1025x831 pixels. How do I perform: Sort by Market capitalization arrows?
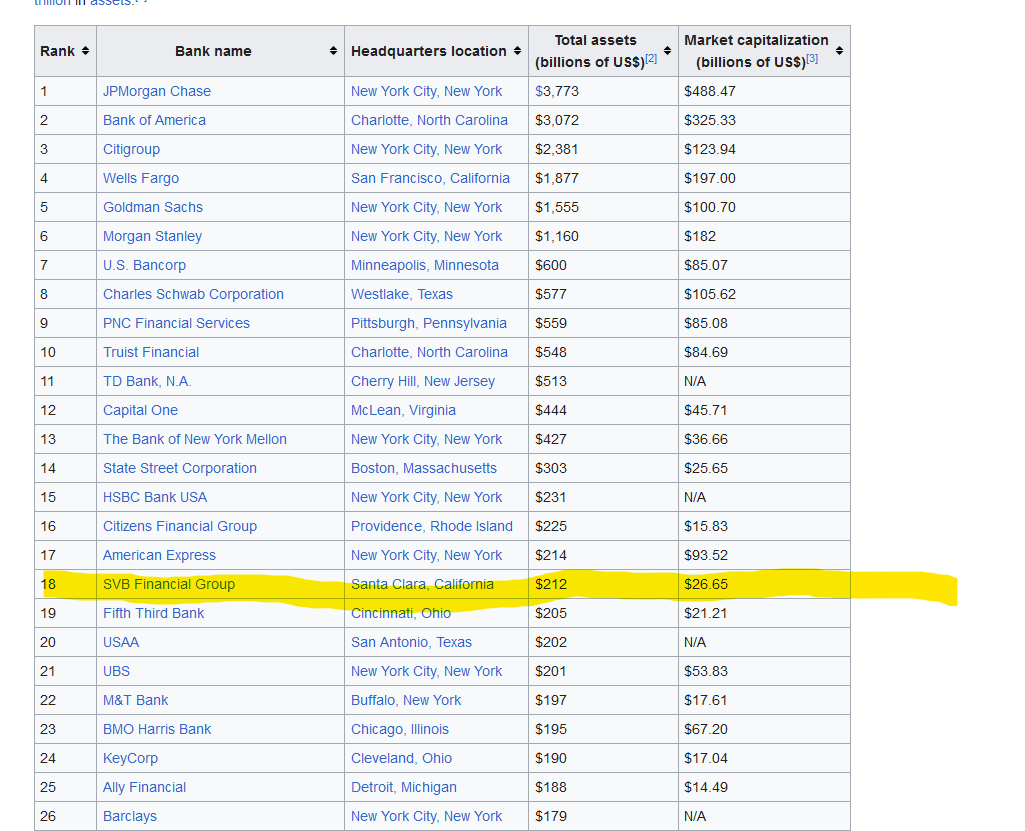coord(839,51)
